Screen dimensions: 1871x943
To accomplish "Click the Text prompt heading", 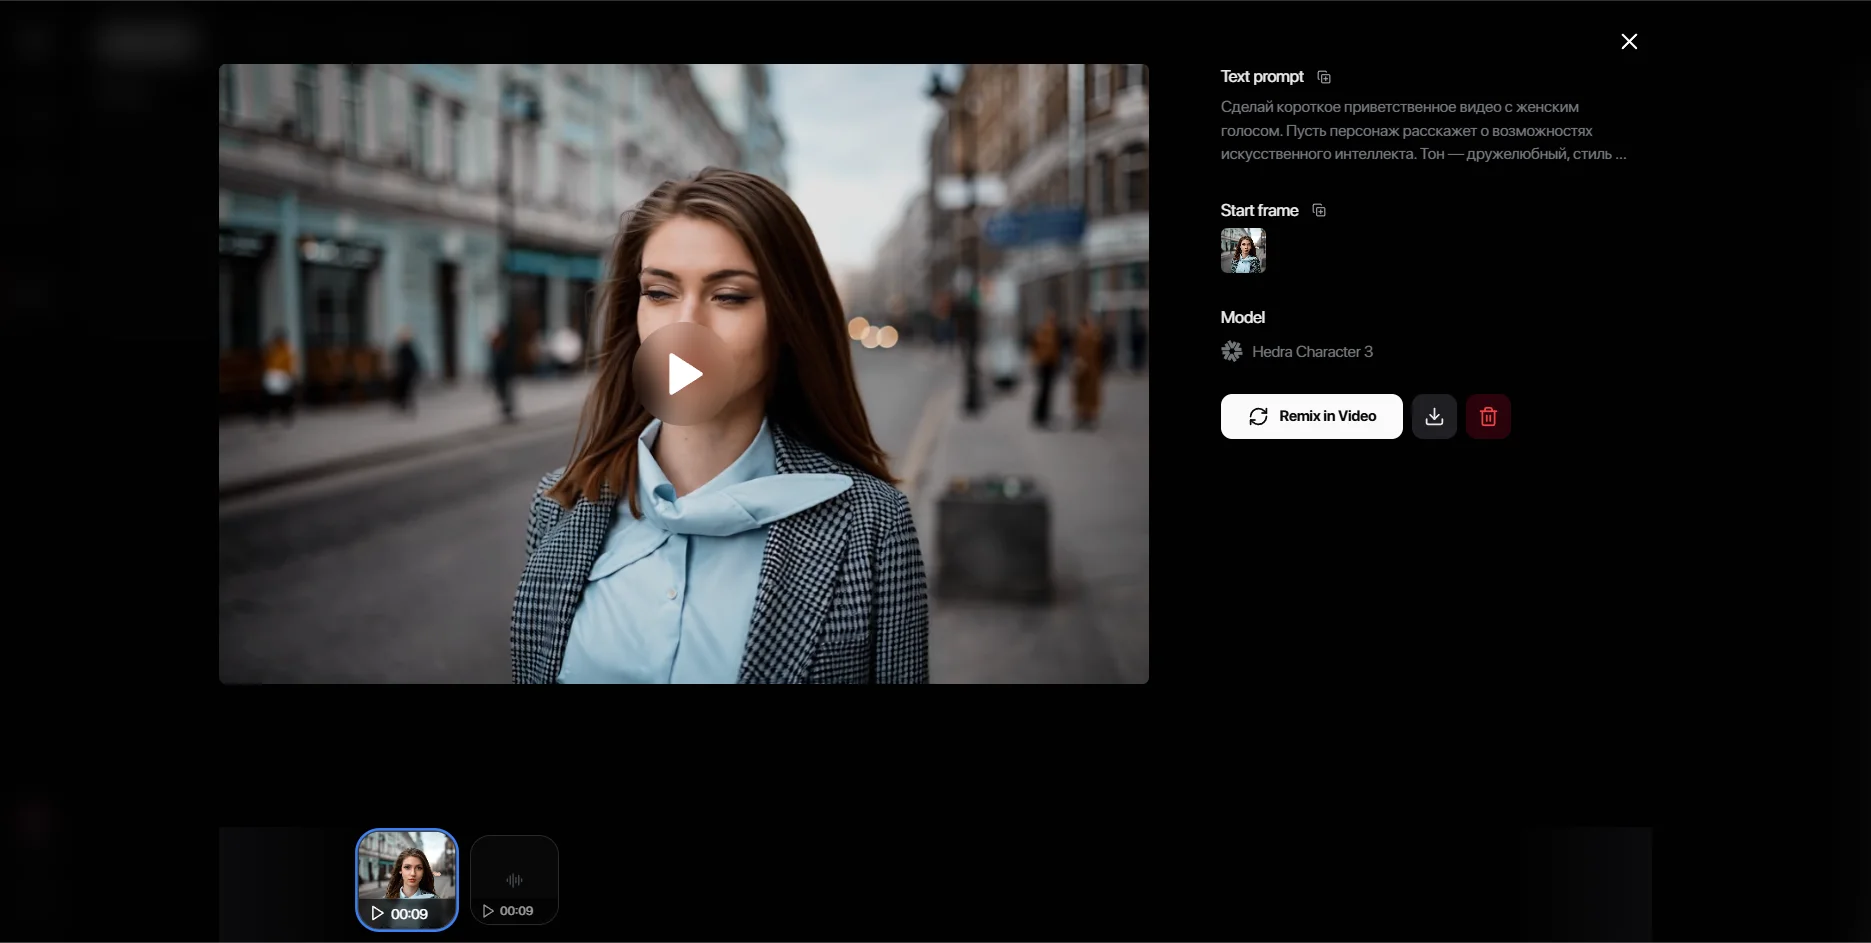I will [x=1262, y=77].
